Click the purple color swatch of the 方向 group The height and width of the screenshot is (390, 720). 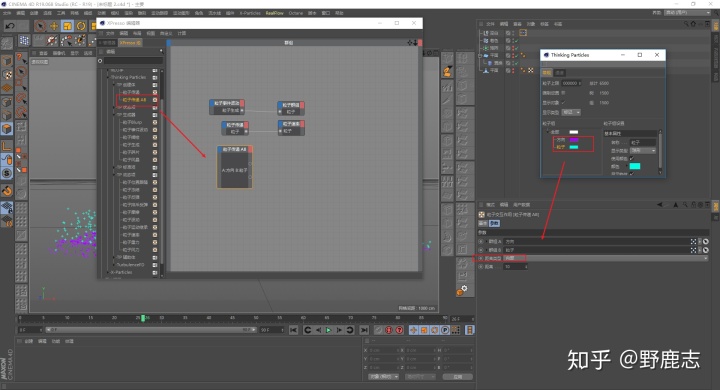click(574, 140)
